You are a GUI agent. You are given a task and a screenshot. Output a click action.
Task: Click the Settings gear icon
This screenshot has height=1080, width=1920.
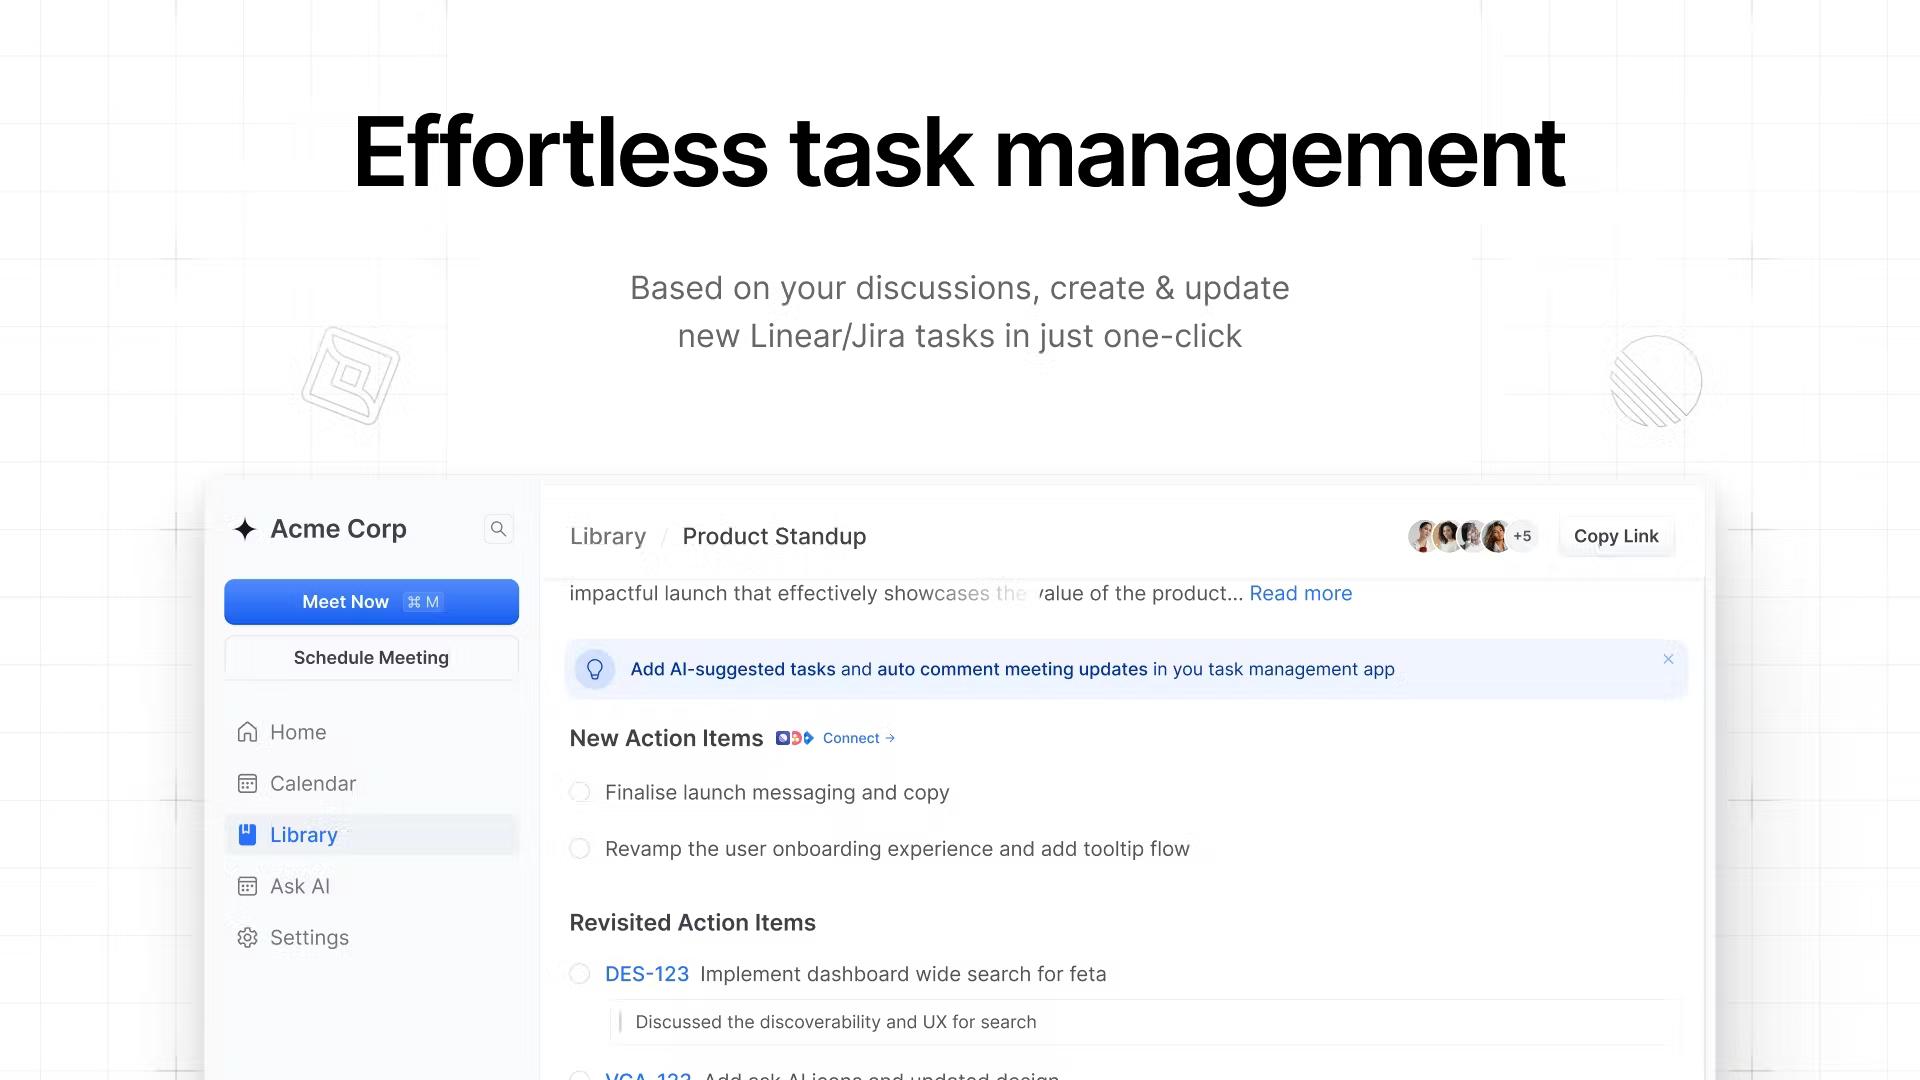coord(247,938)
